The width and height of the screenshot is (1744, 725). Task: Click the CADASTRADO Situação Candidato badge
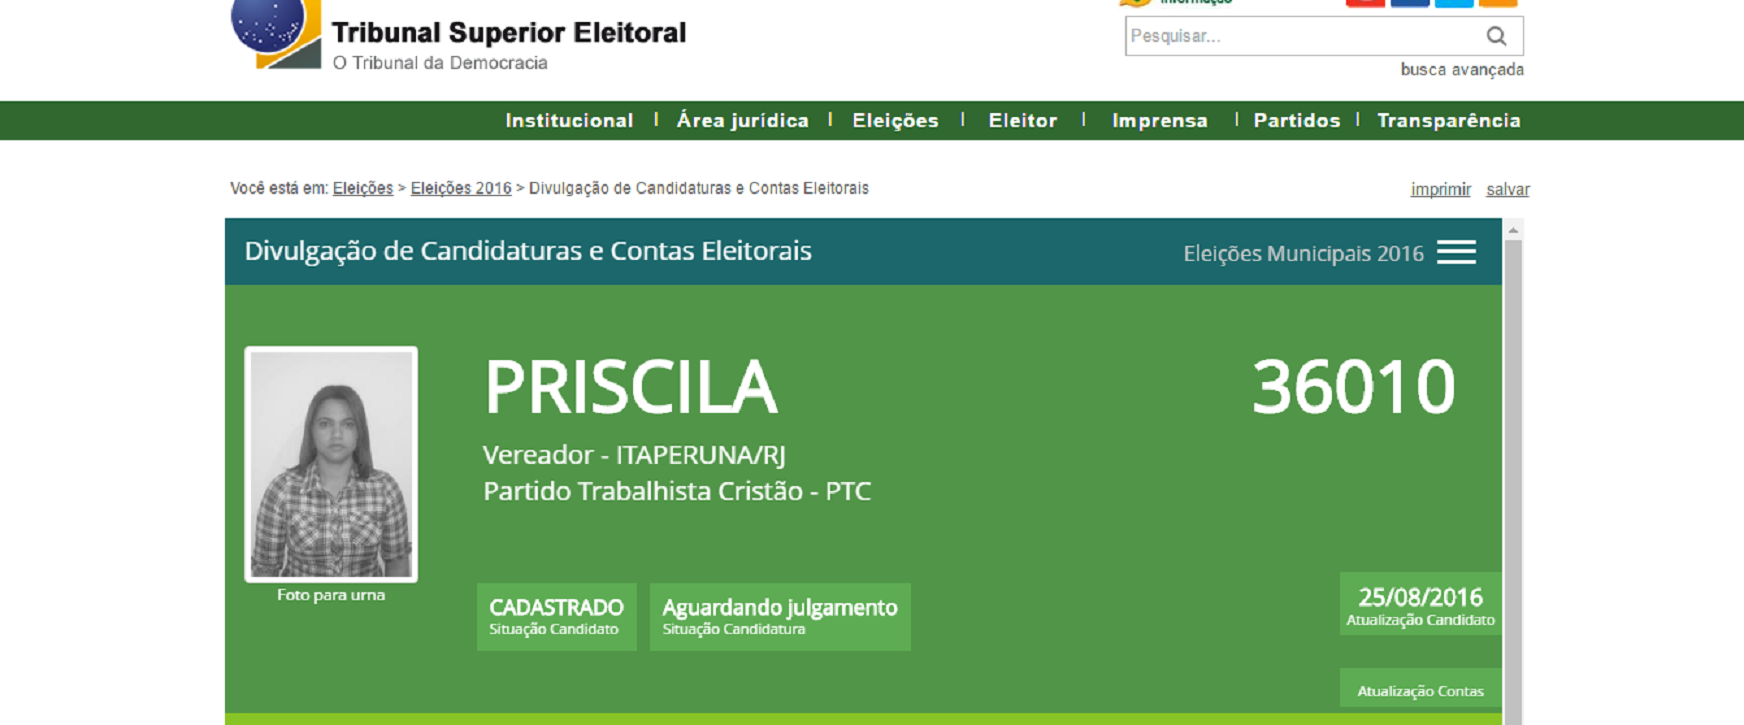pyautogui.click(x=557, y=617)
